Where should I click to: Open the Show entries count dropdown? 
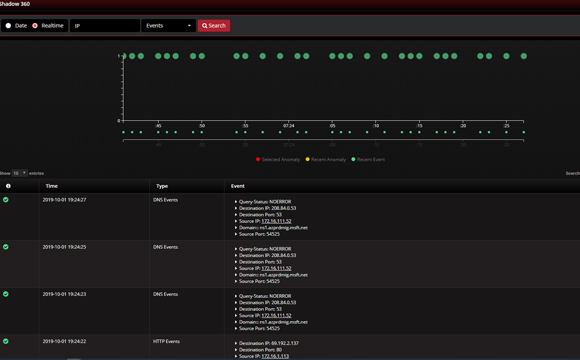[x=20, y=173]
